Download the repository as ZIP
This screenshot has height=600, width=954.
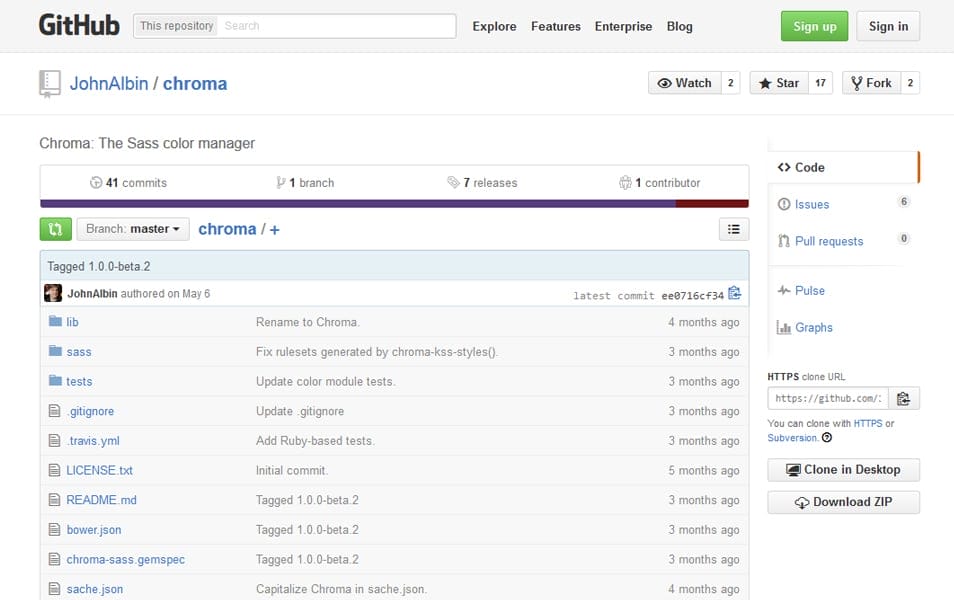843,502
